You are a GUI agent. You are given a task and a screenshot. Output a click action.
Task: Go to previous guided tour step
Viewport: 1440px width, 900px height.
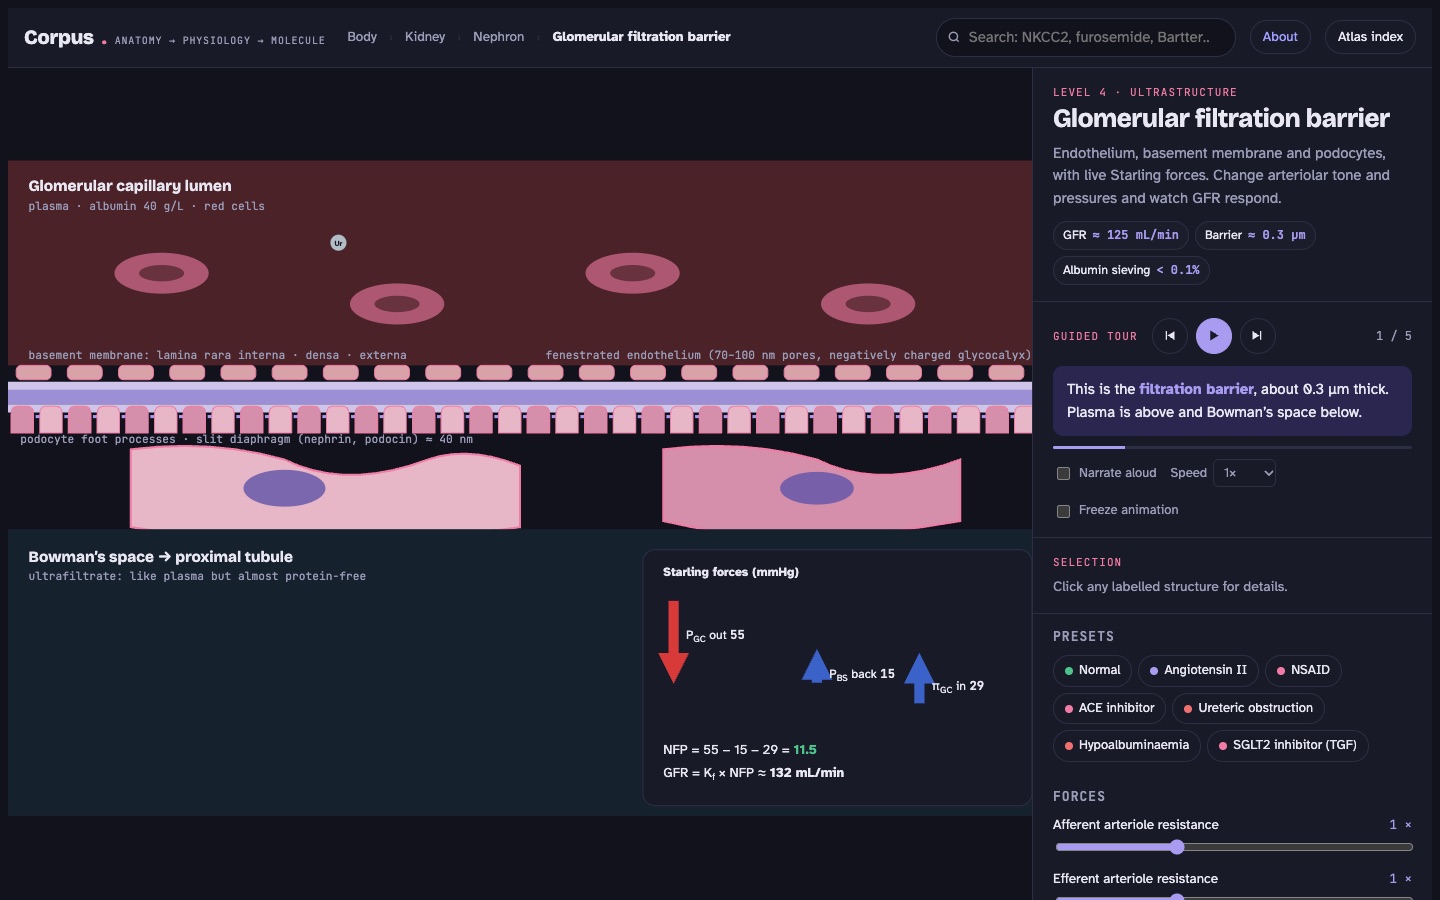[1170, 336]
